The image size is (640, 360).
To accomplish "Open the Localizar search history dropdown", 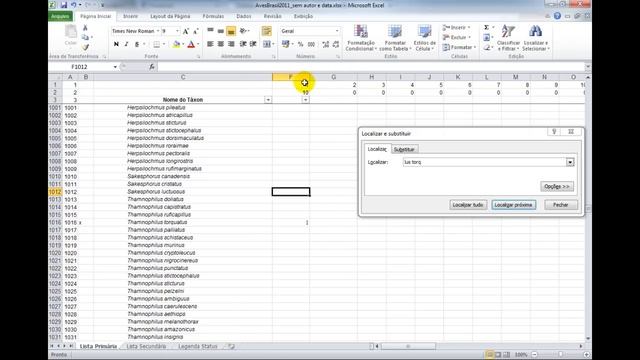I will point(570,162).
